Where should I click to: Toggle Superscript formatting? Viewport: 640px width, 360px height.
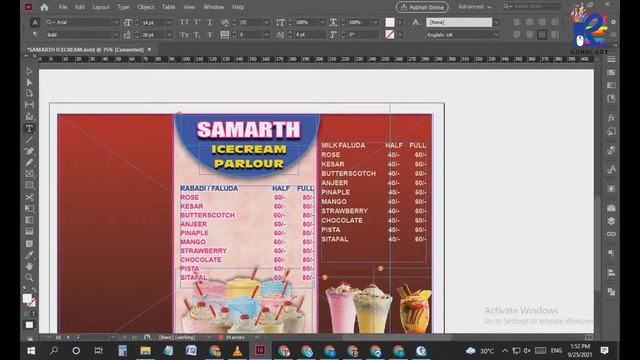[x=197, y=22]
